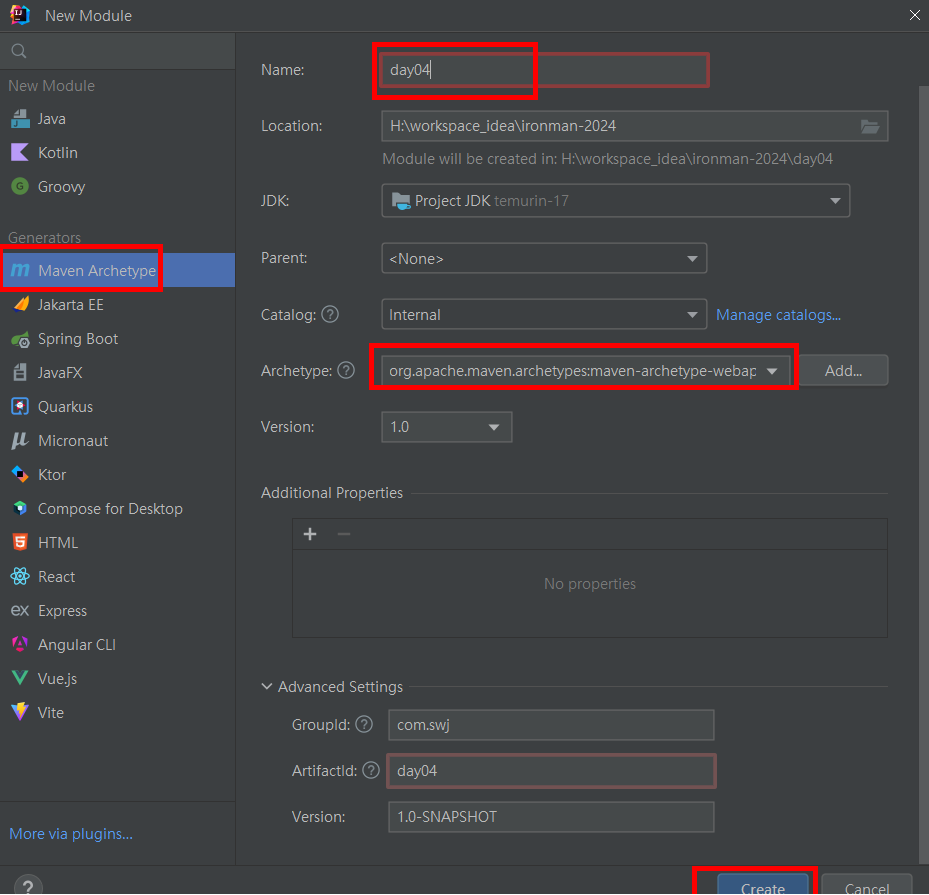Click the Add... archetype button
The width and height of the screenshot is (929, 895).
[x=843, y=371]
